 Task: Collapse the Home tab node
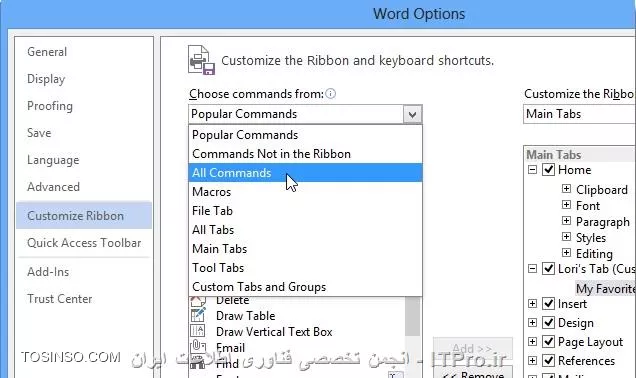532,170
